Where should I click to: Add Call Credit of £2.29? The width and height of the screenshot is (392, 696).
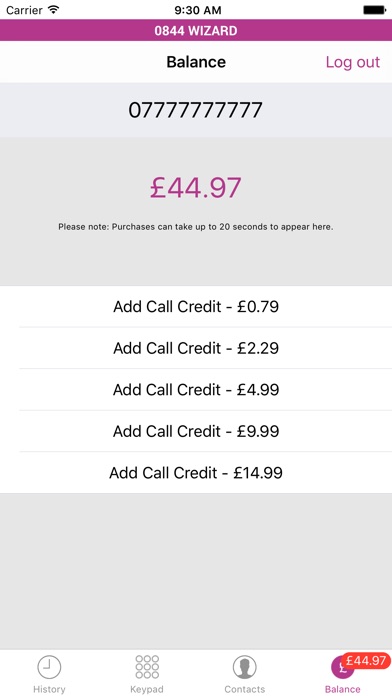(x=196, y=348)
